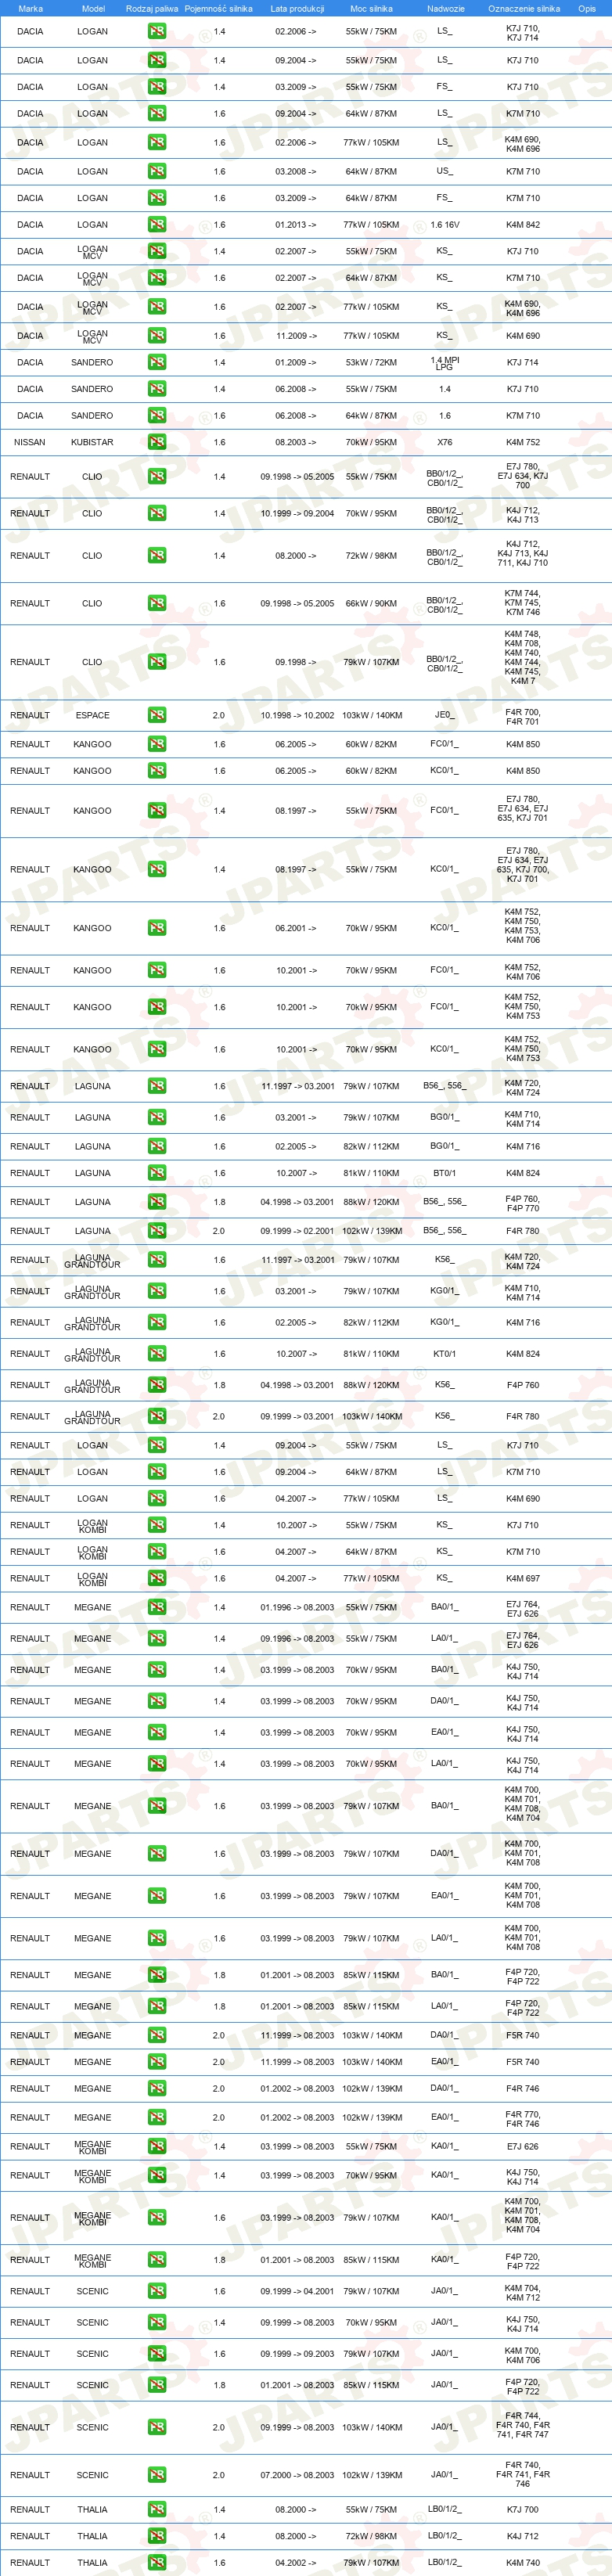Click fuel icon in Clio 72kW / 98KM row
This screenshot has width=612, height=2576.
coord(157,556)
